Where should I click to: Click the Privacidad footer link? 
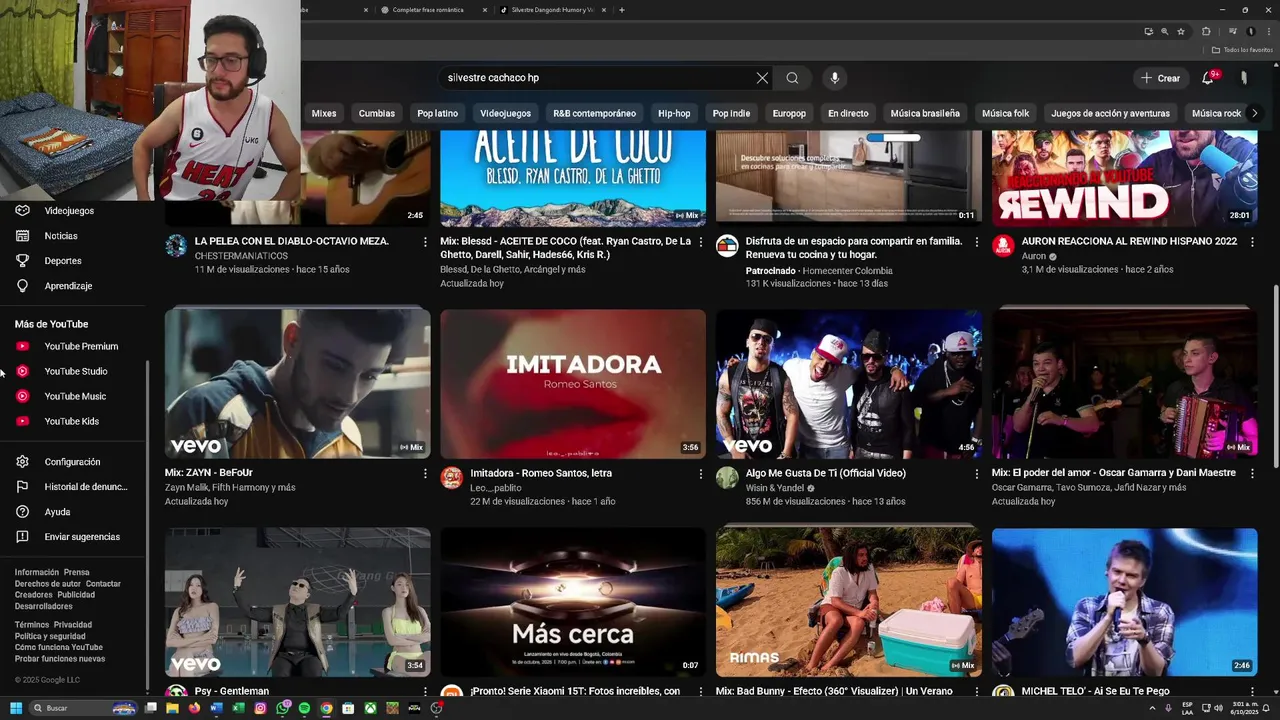pos(73,625)
